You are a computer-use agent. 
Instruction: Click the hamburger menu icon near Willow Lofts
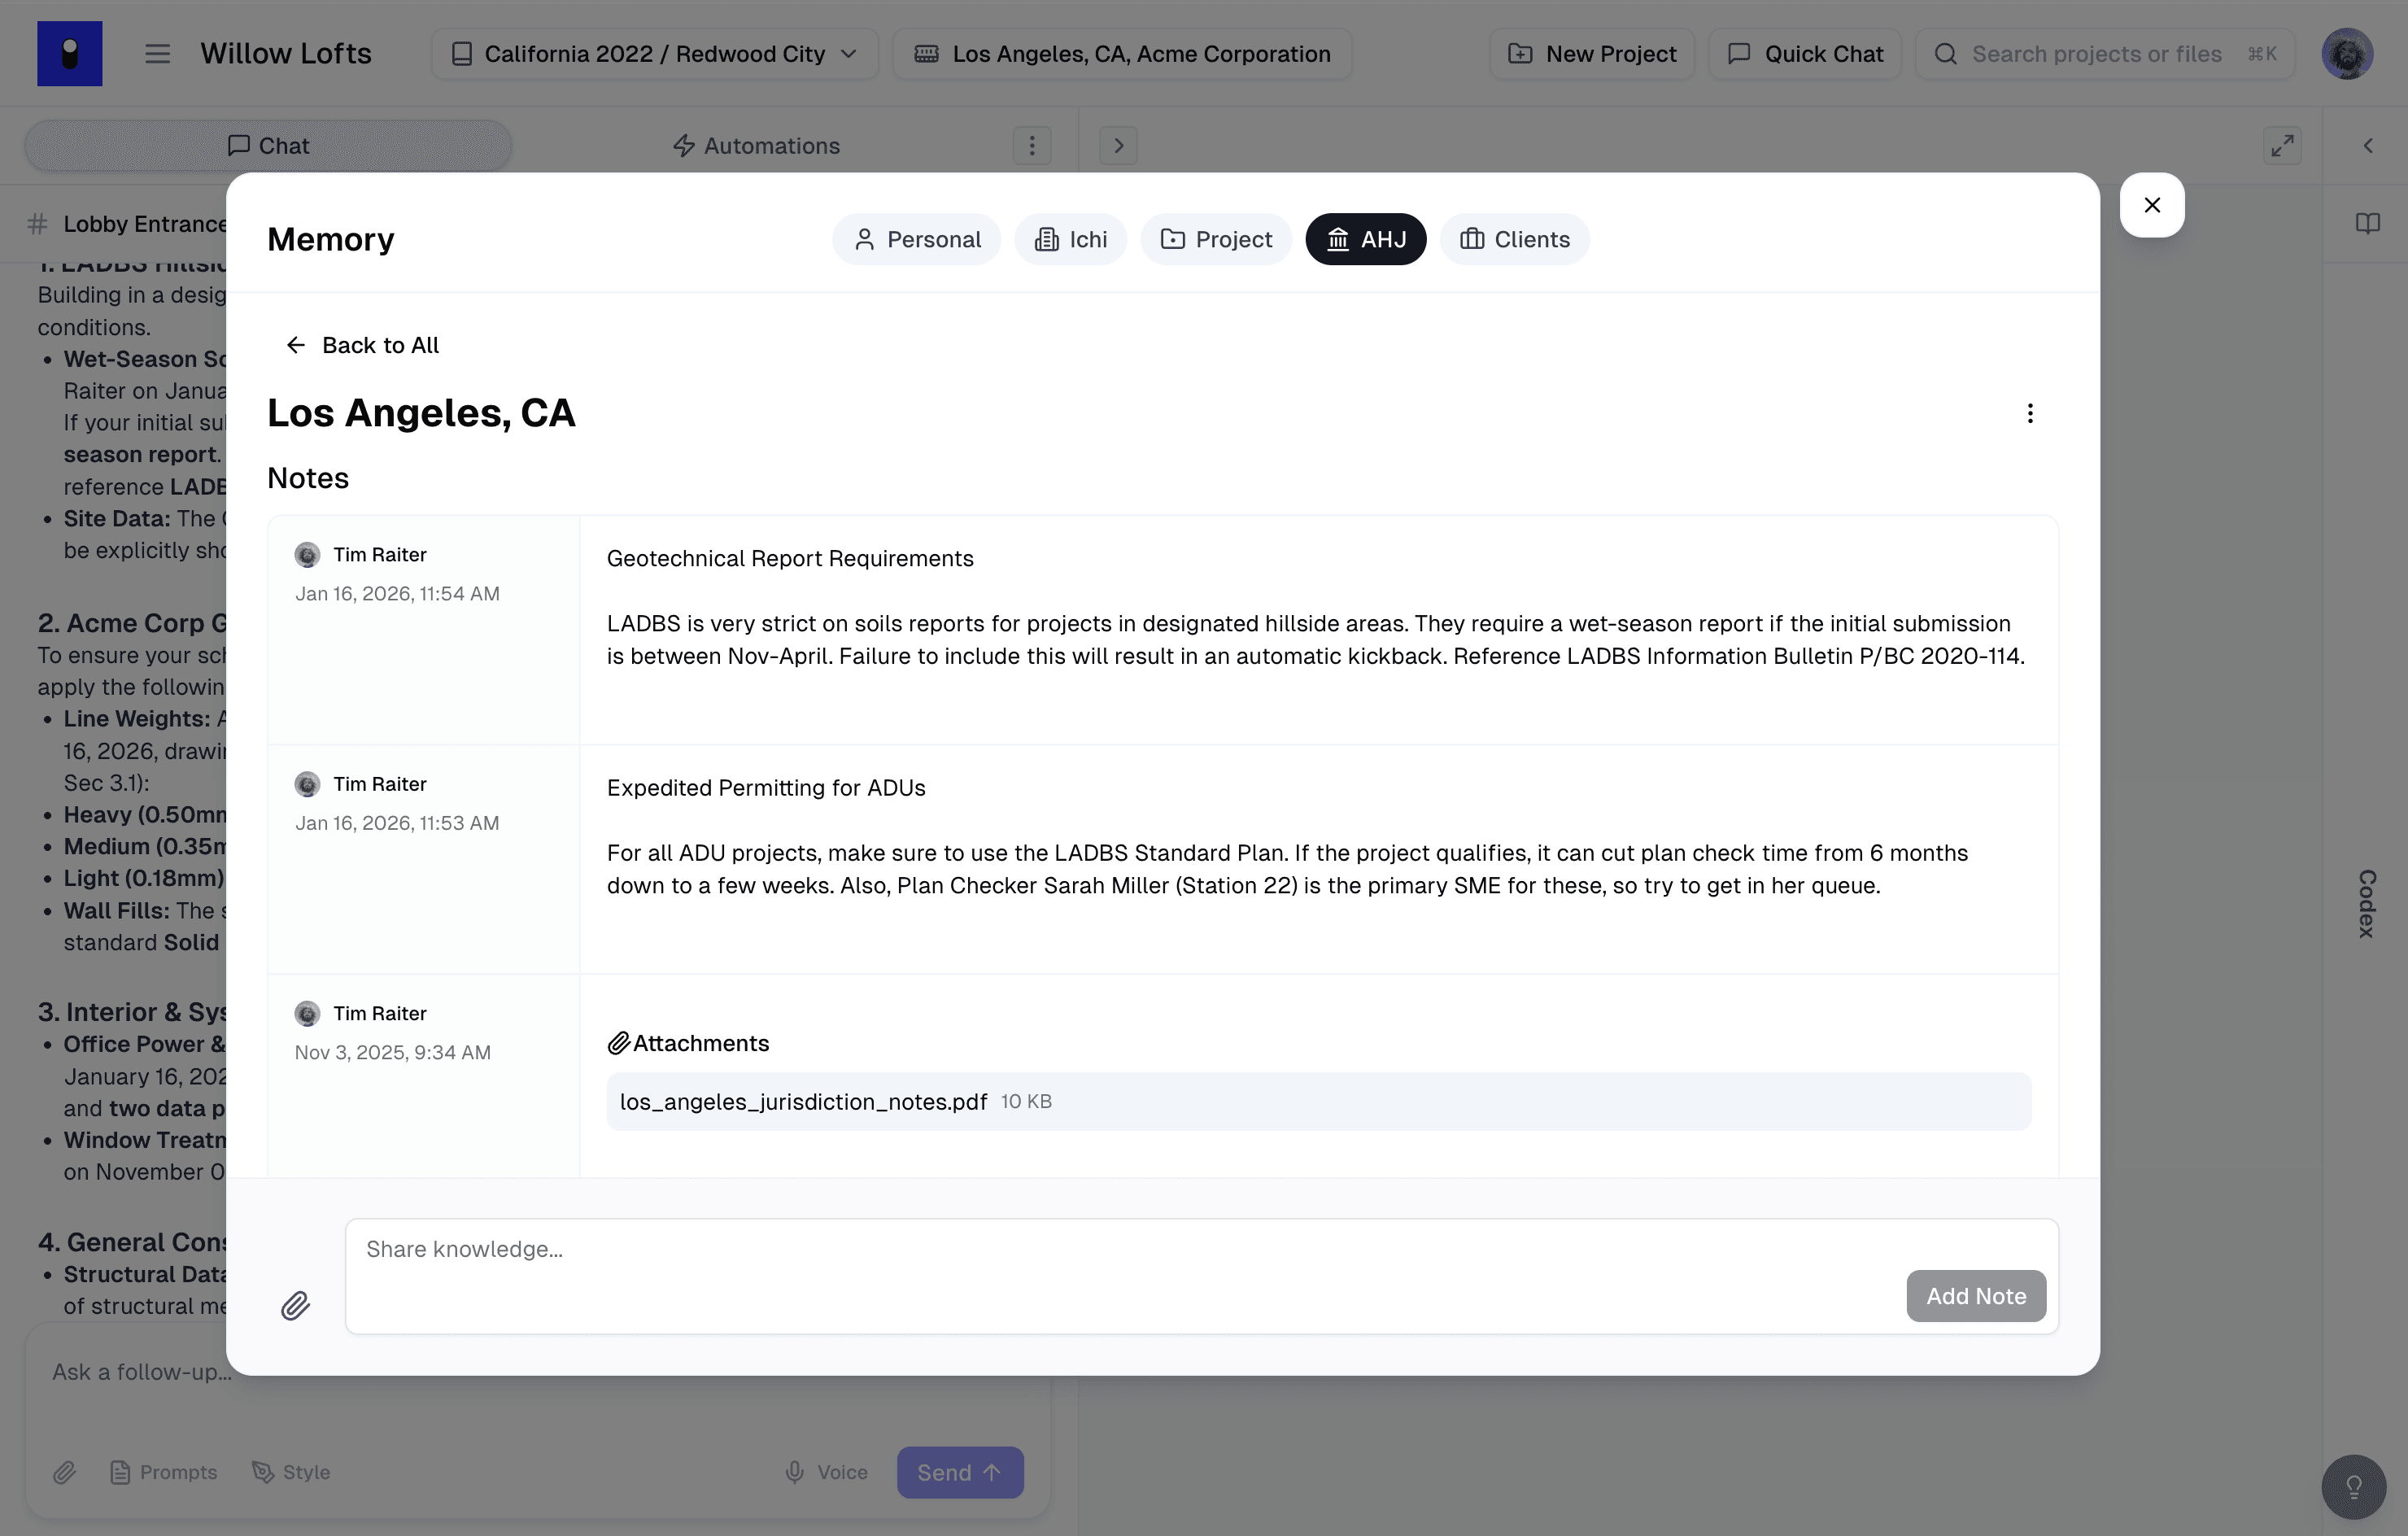pos(157,54)
